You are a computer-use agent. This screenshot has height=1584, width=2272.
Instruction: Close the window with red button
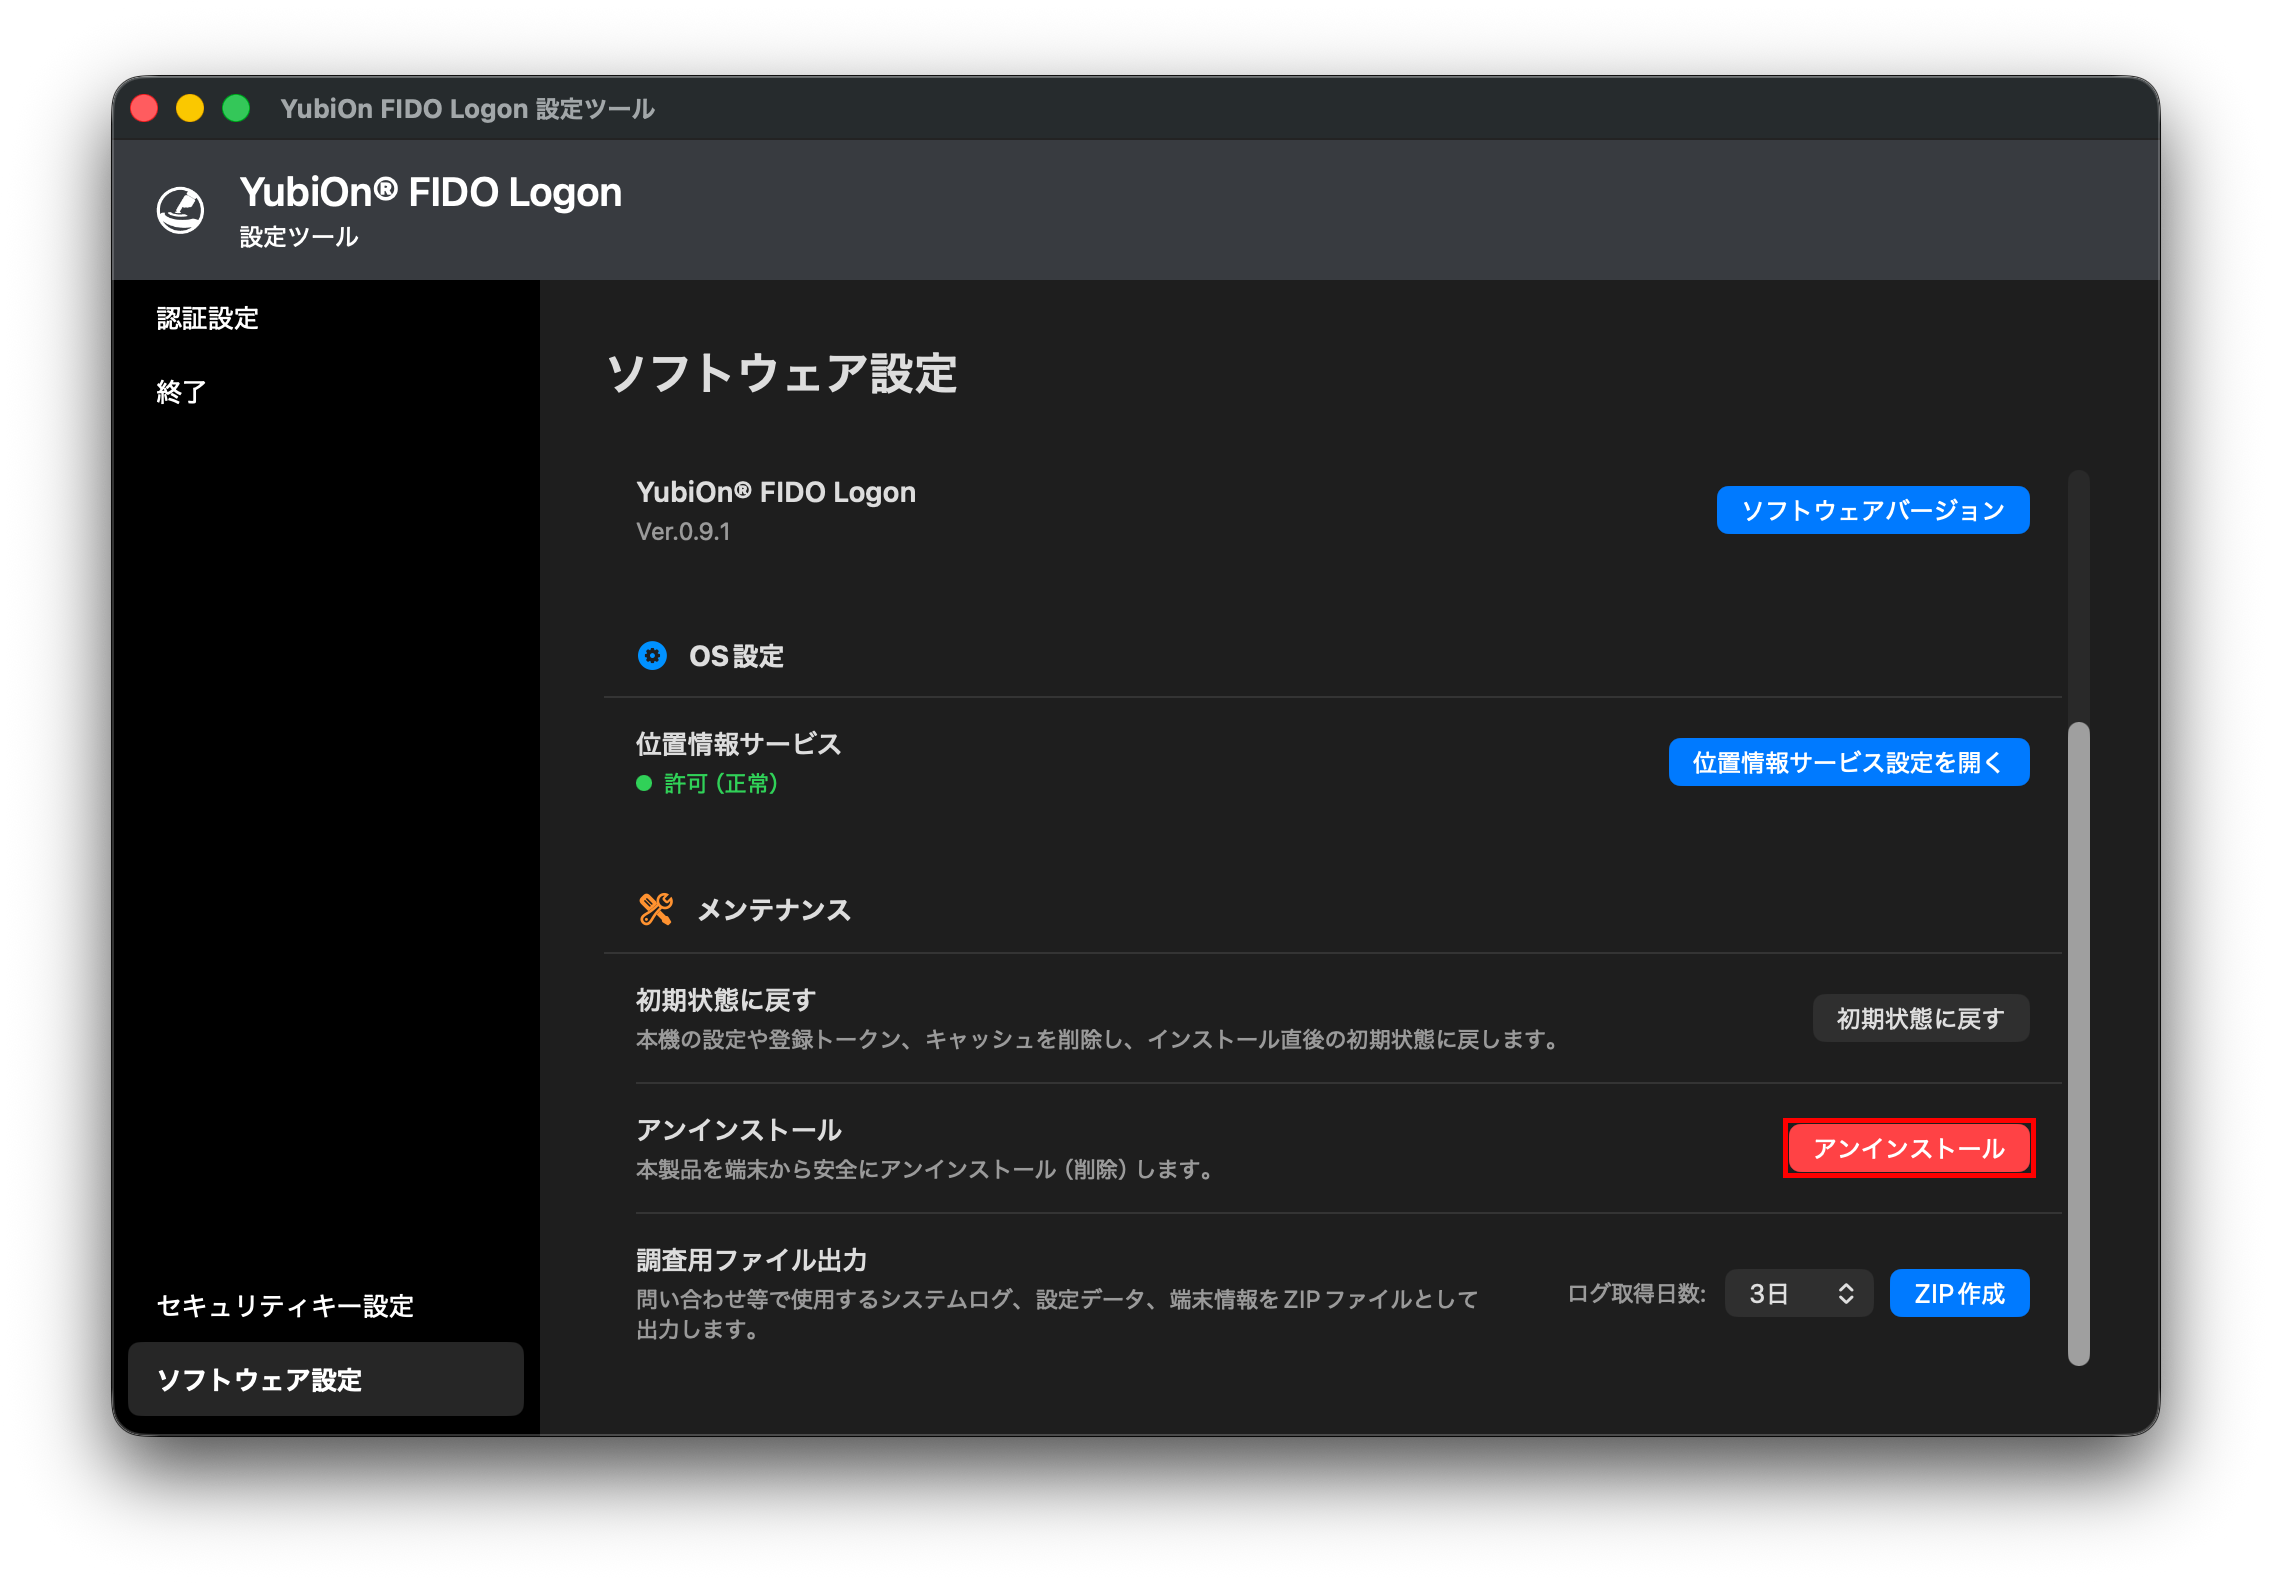click(145, 108)
